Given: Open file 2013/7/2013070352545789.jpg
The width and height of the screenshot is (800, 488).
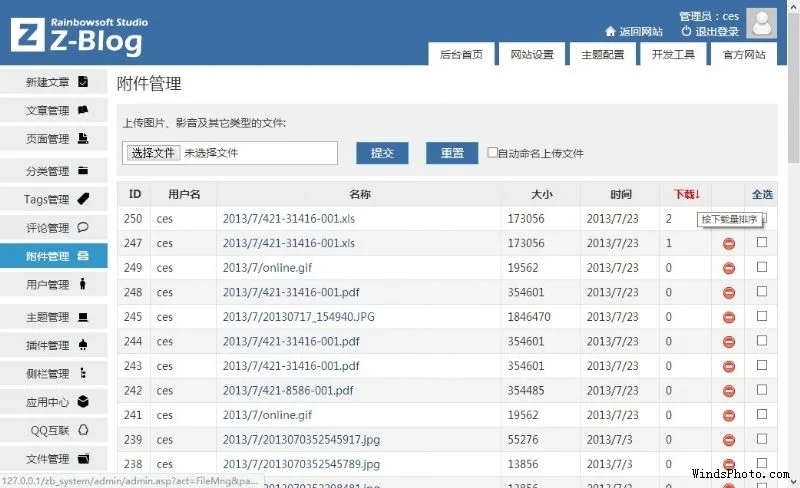Looking at the screenshot, I should coord(301,464).
